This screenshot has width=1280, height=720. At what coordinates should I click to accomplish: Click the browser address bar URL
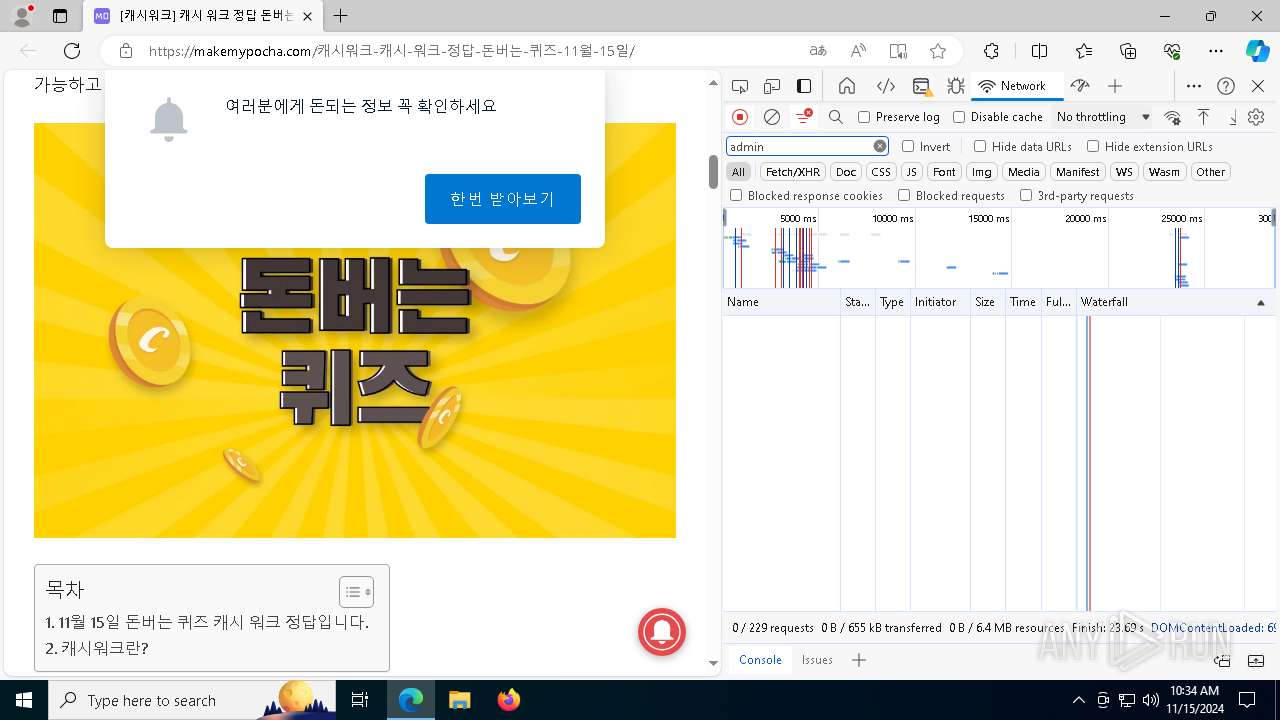point(392,51)
